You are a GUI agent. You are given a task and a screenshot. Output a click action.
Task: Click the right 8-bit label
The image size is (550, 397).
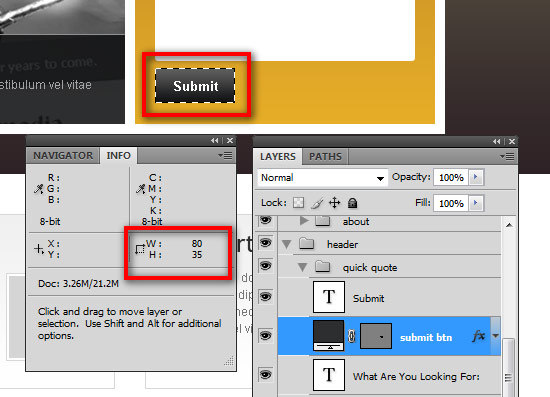(152, 222)
